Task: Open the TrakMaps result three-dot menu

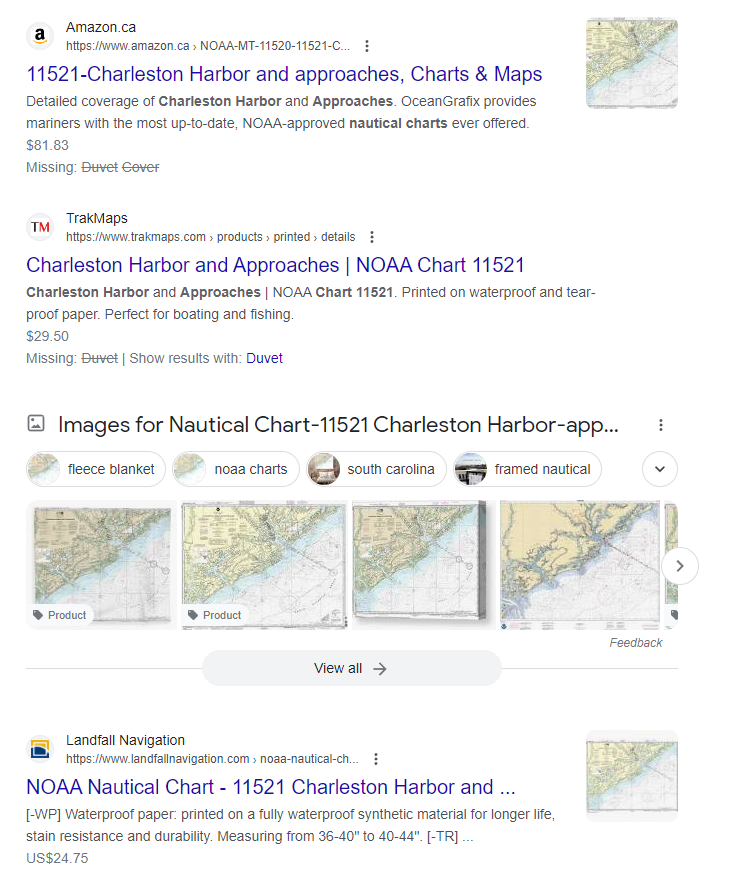Action: 372,237
